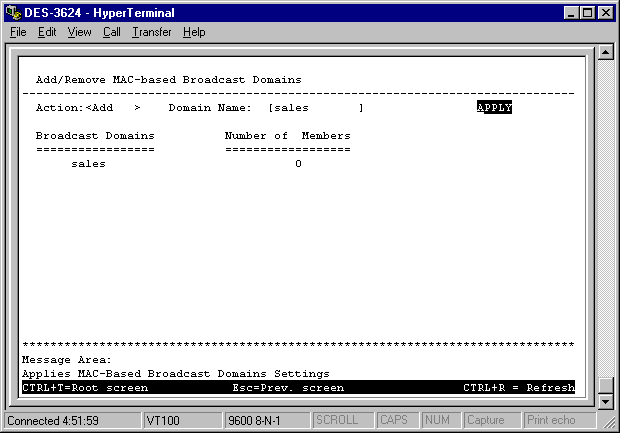Open the Edit menu
Viewport: 620px width, 433px height.
47,32
